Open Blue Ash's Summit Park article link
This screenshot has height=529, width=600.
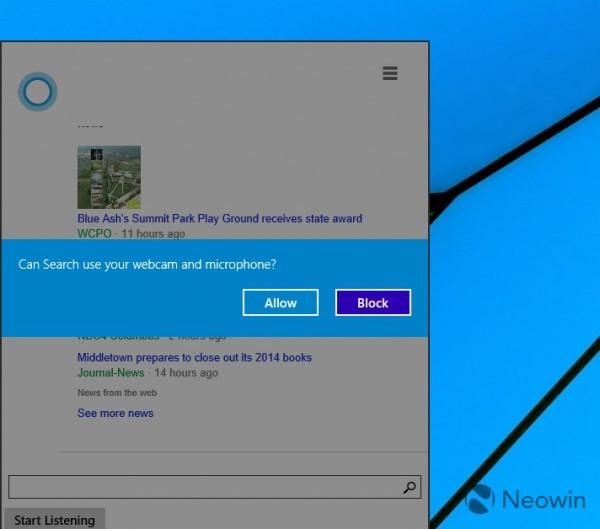[x=219, y=218]
